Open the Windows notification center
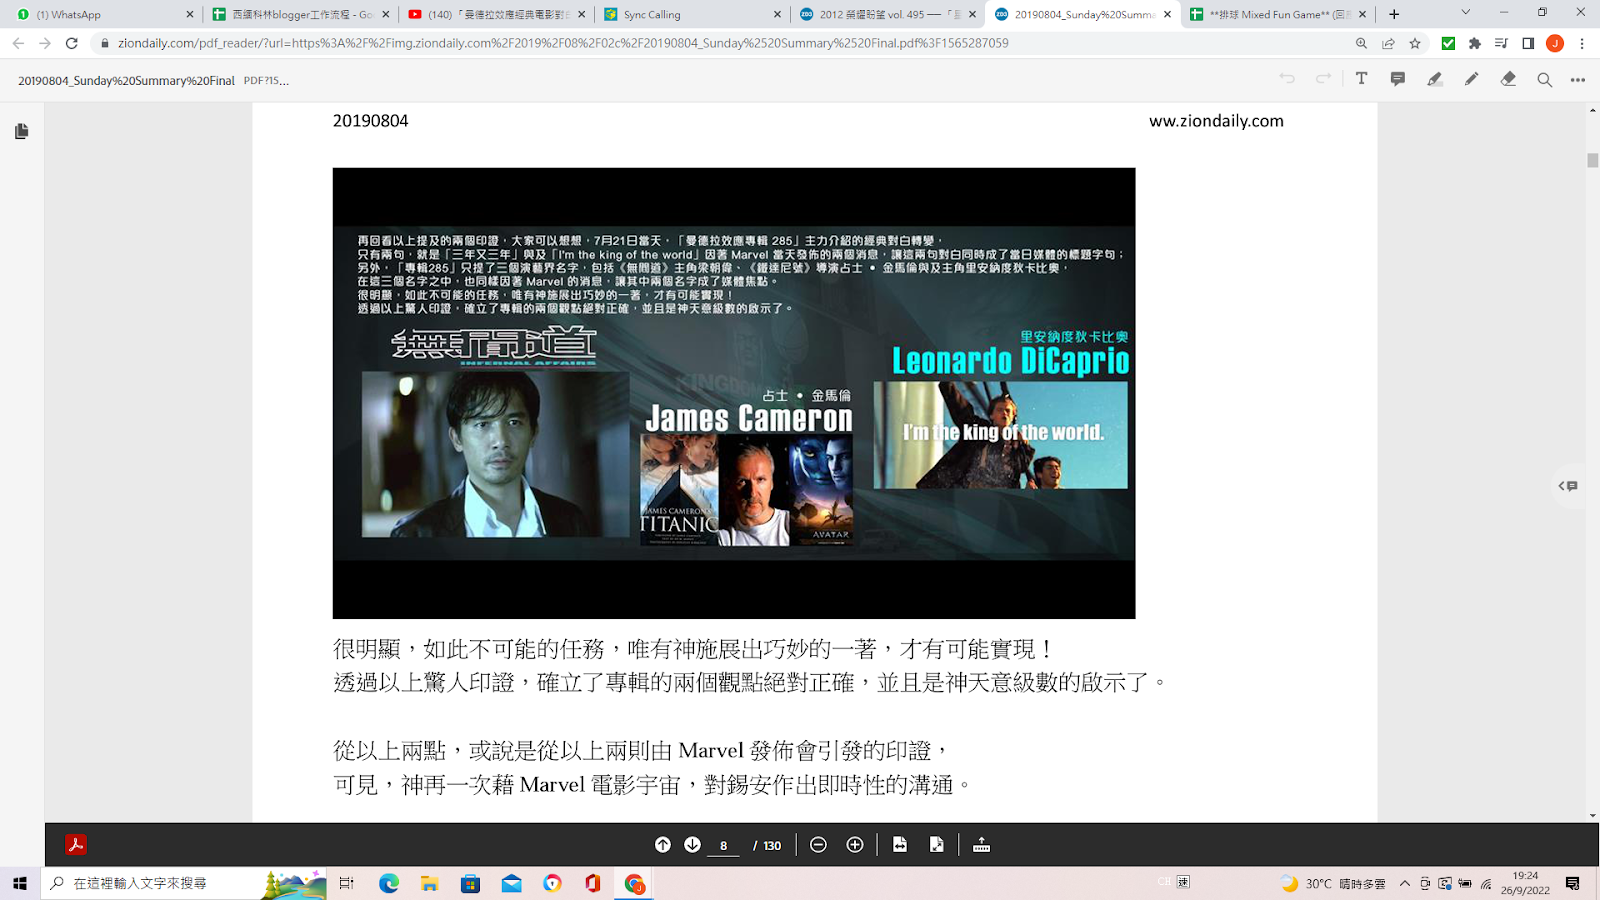The image size is (1600, 900). 1573,883
